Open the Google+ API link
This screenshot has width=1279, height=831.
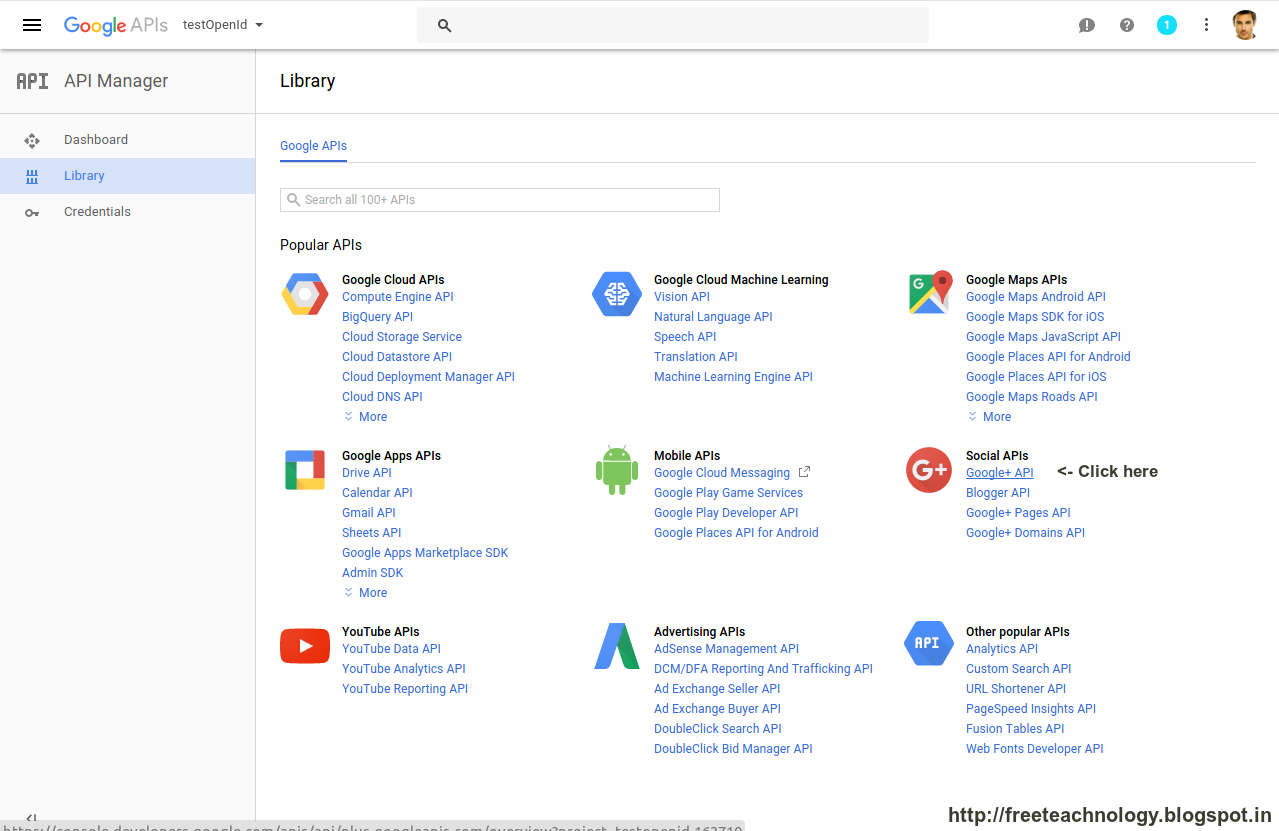pos(1000,473)
